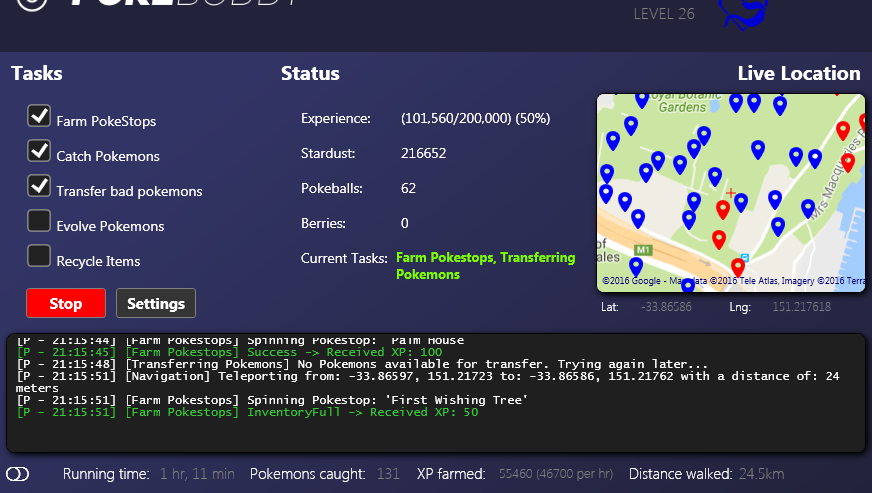This screenshot has width=872, height=493.
Task: Click the green Current Tasks text
Action: (485, 266)
